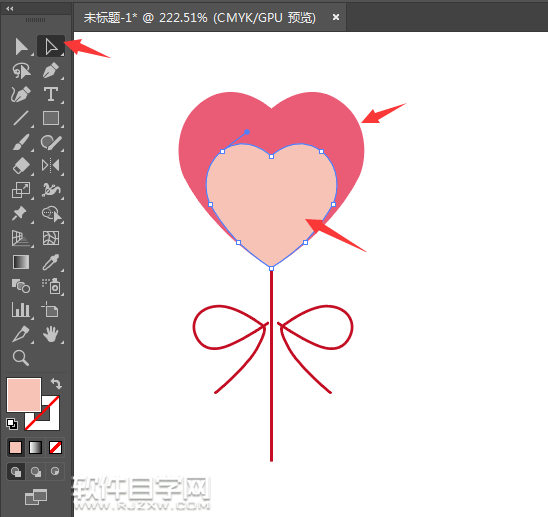Activate the Eyedropper tool
This screenshot has width=548, height=517.
[51, 262]
